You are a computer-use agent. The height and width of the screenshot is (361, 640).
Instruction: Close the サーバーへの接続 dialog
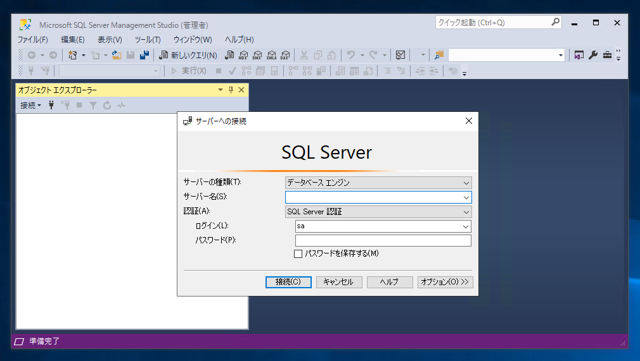point(469,121)
